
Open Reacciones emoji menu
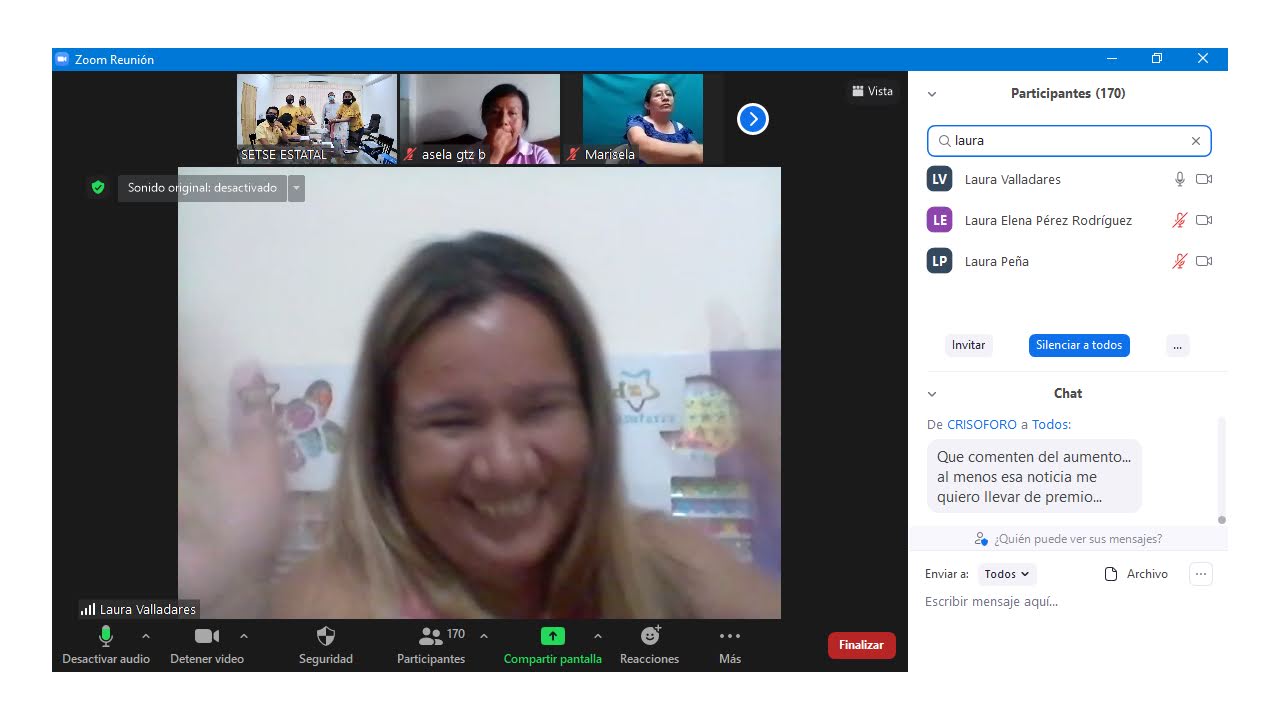[650, 636]
